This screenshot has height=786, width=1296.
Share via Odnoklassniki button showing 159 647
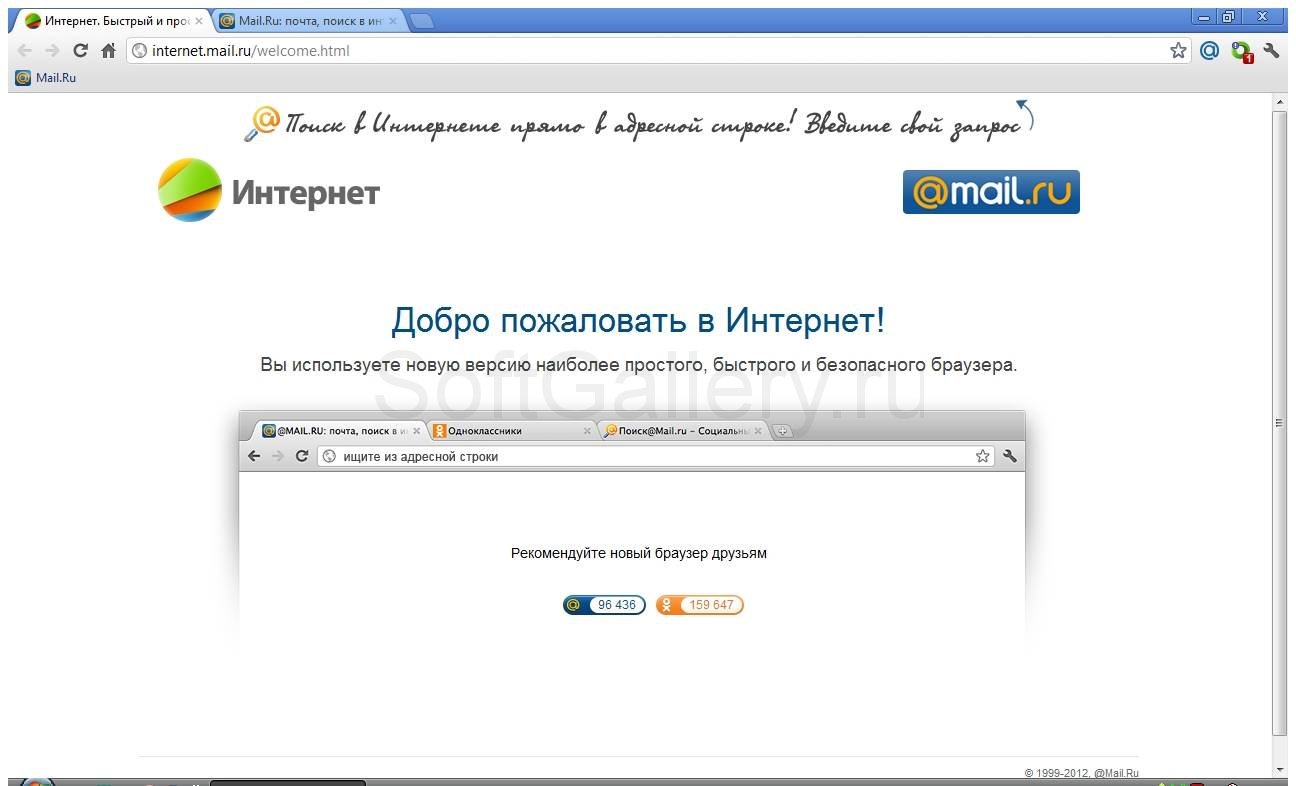[700, 605]
